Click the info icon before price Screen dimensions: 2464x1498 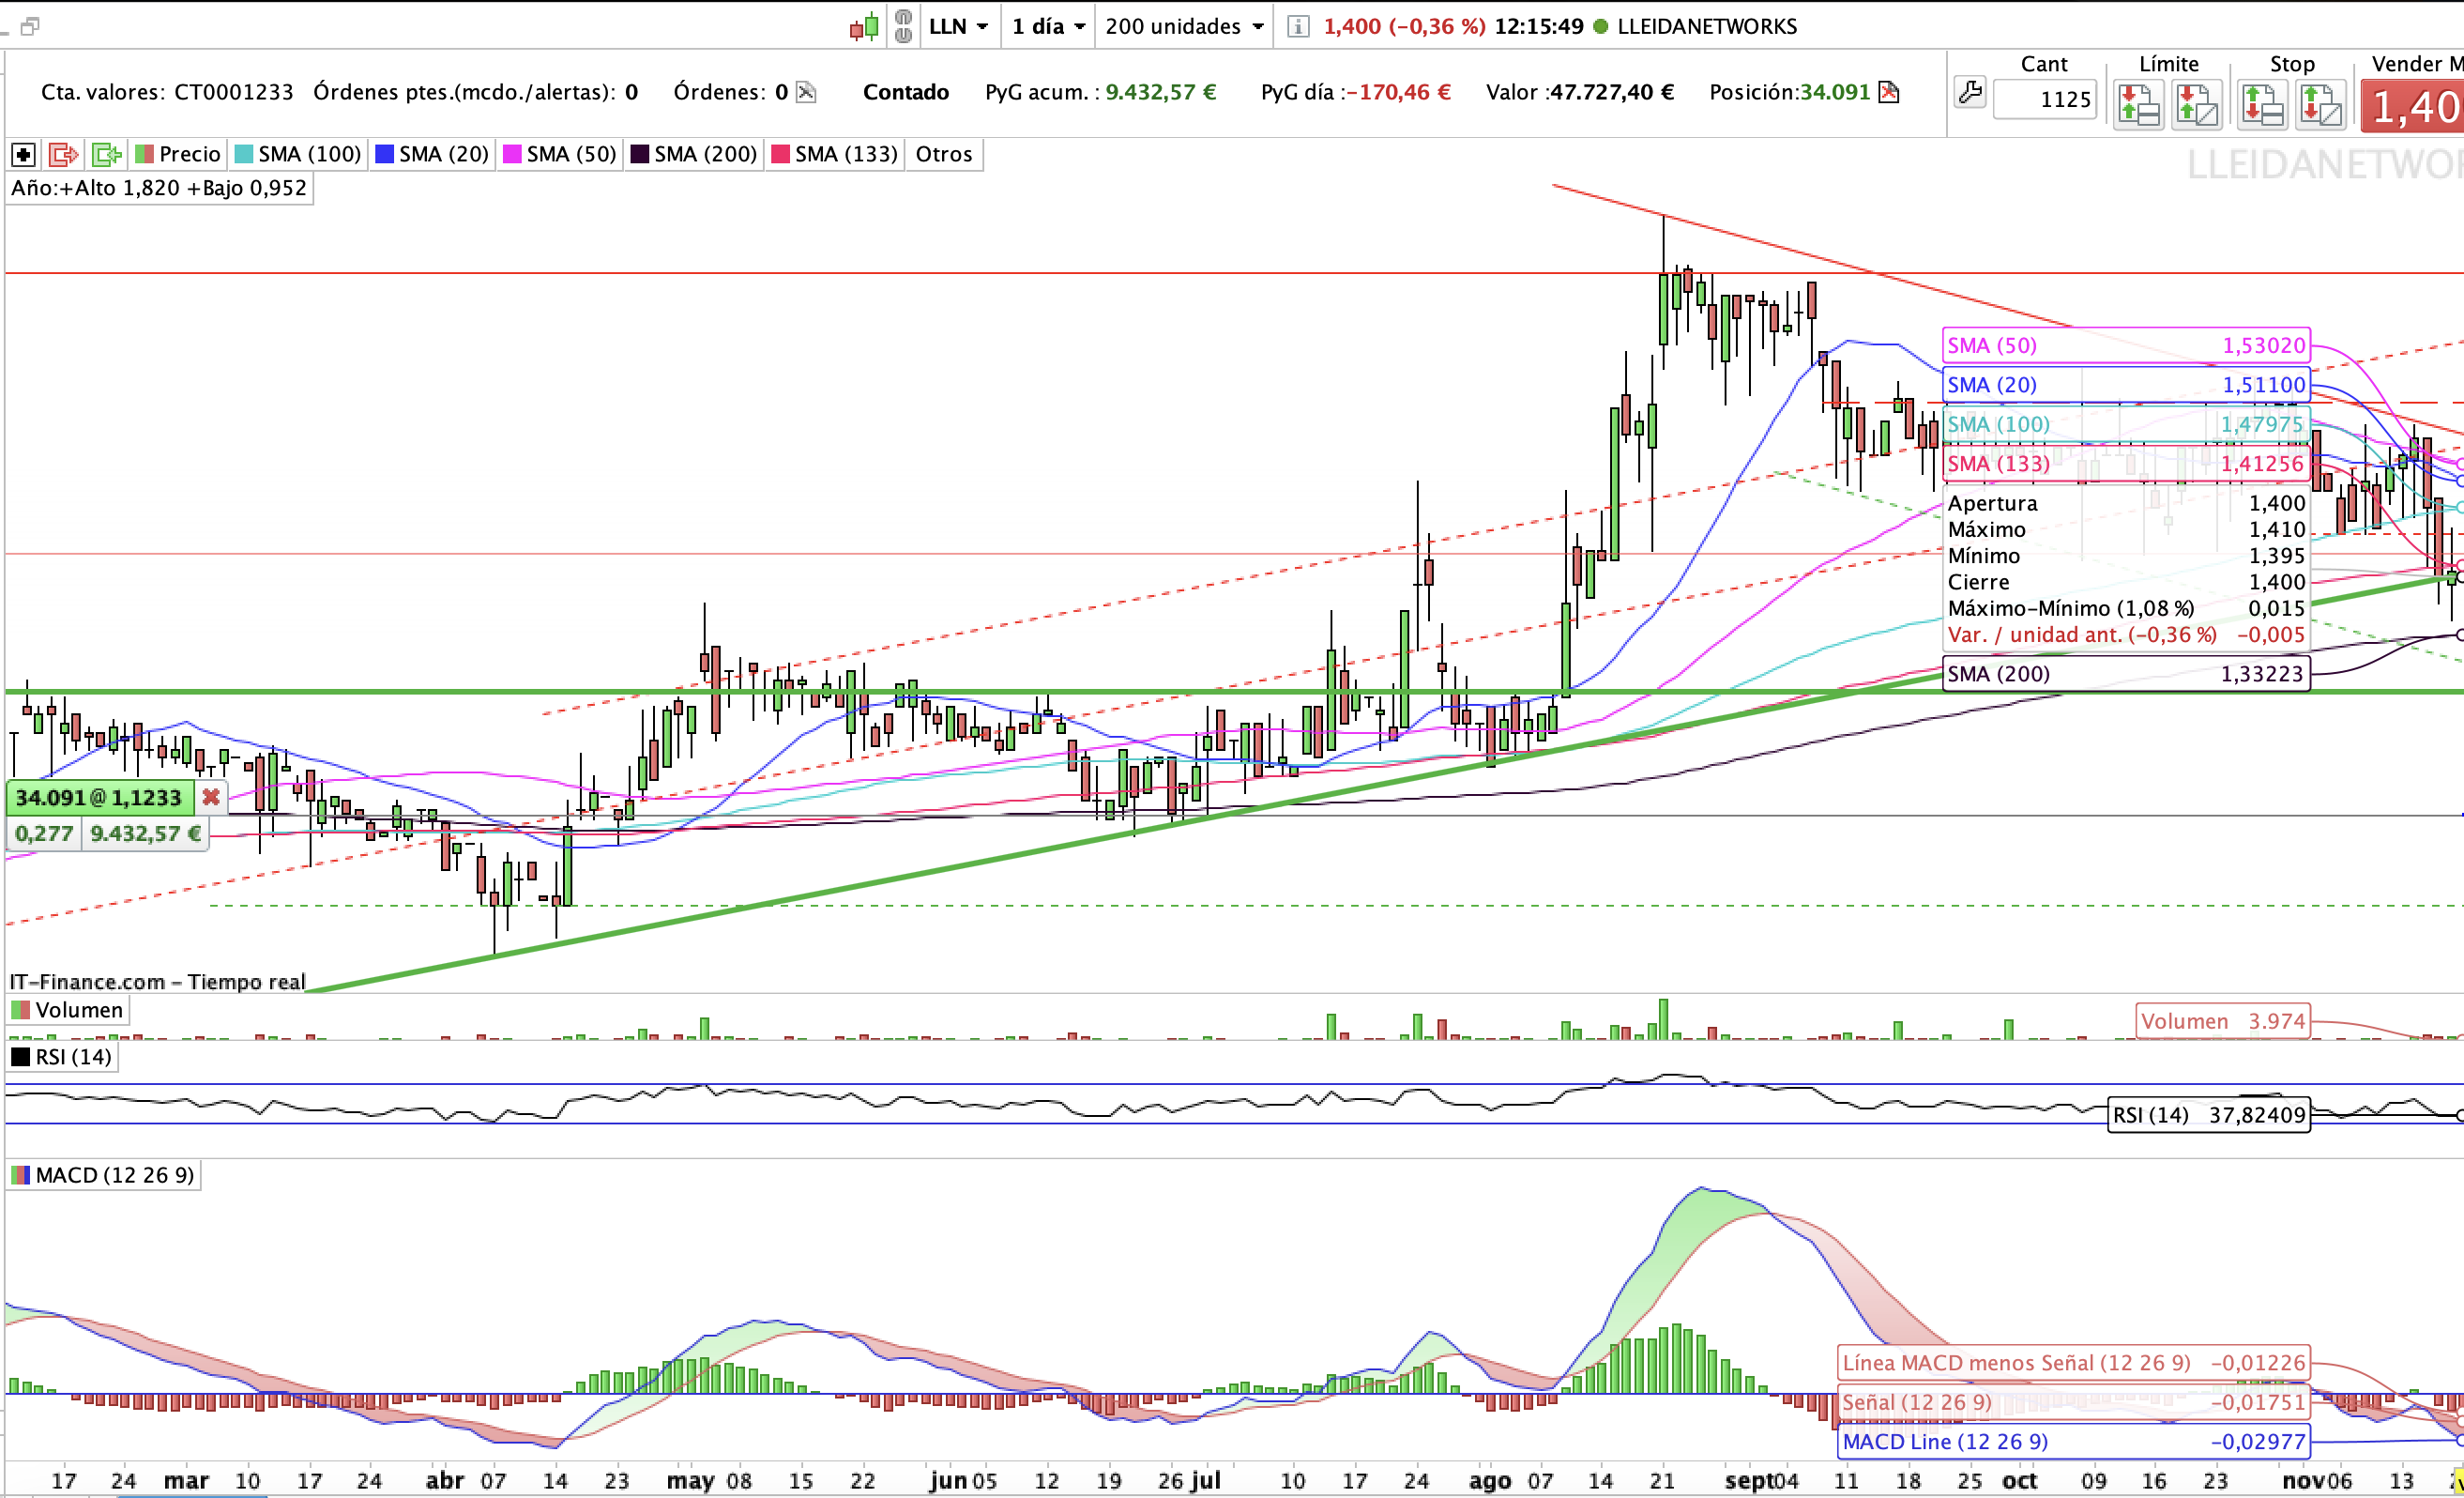coord(1297,27)
